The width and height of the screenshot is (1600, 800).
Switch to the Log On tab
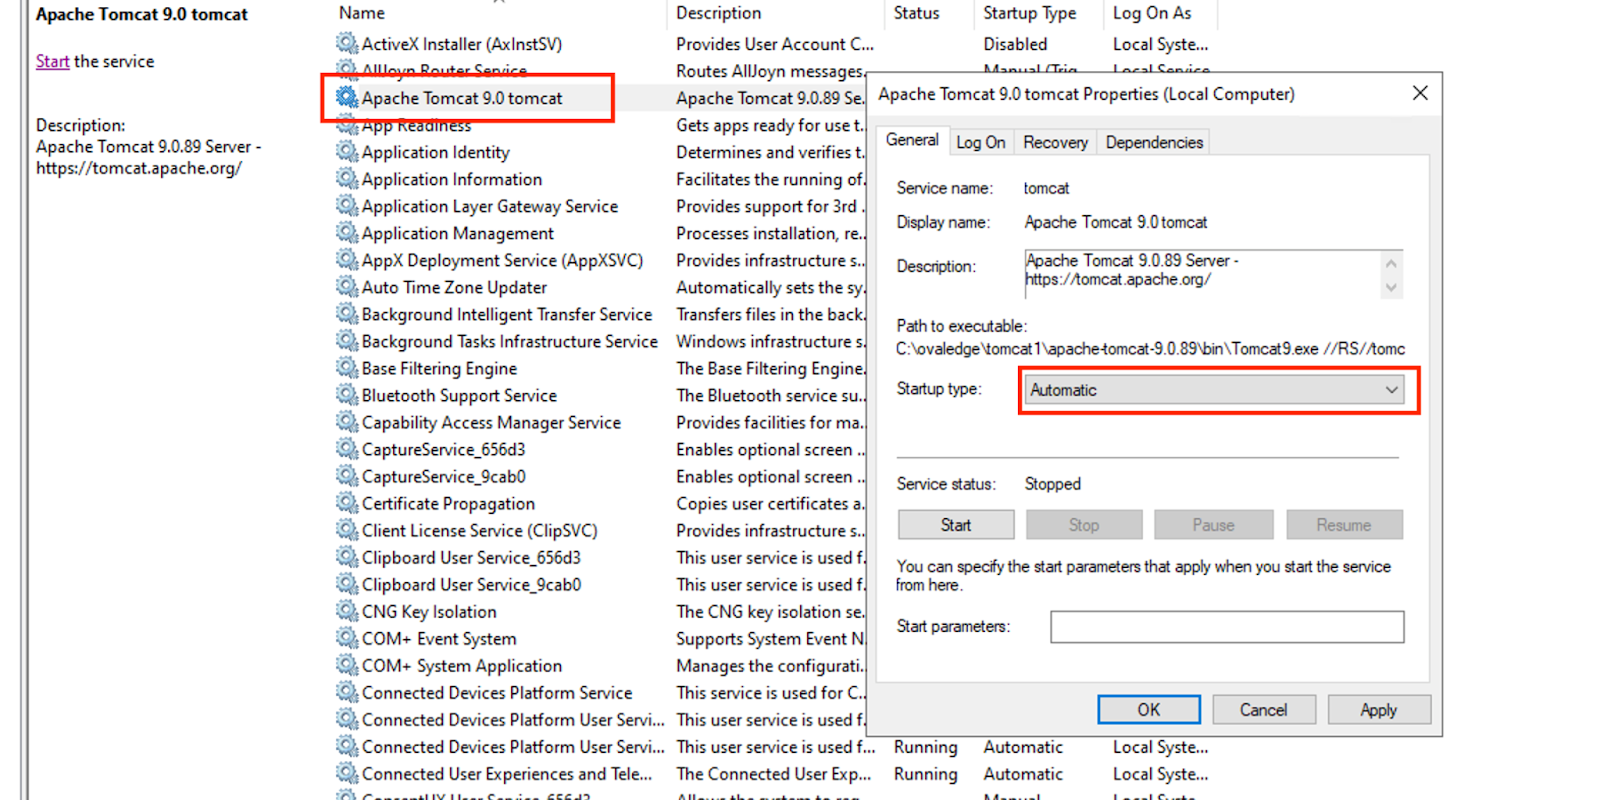(980, 142)
